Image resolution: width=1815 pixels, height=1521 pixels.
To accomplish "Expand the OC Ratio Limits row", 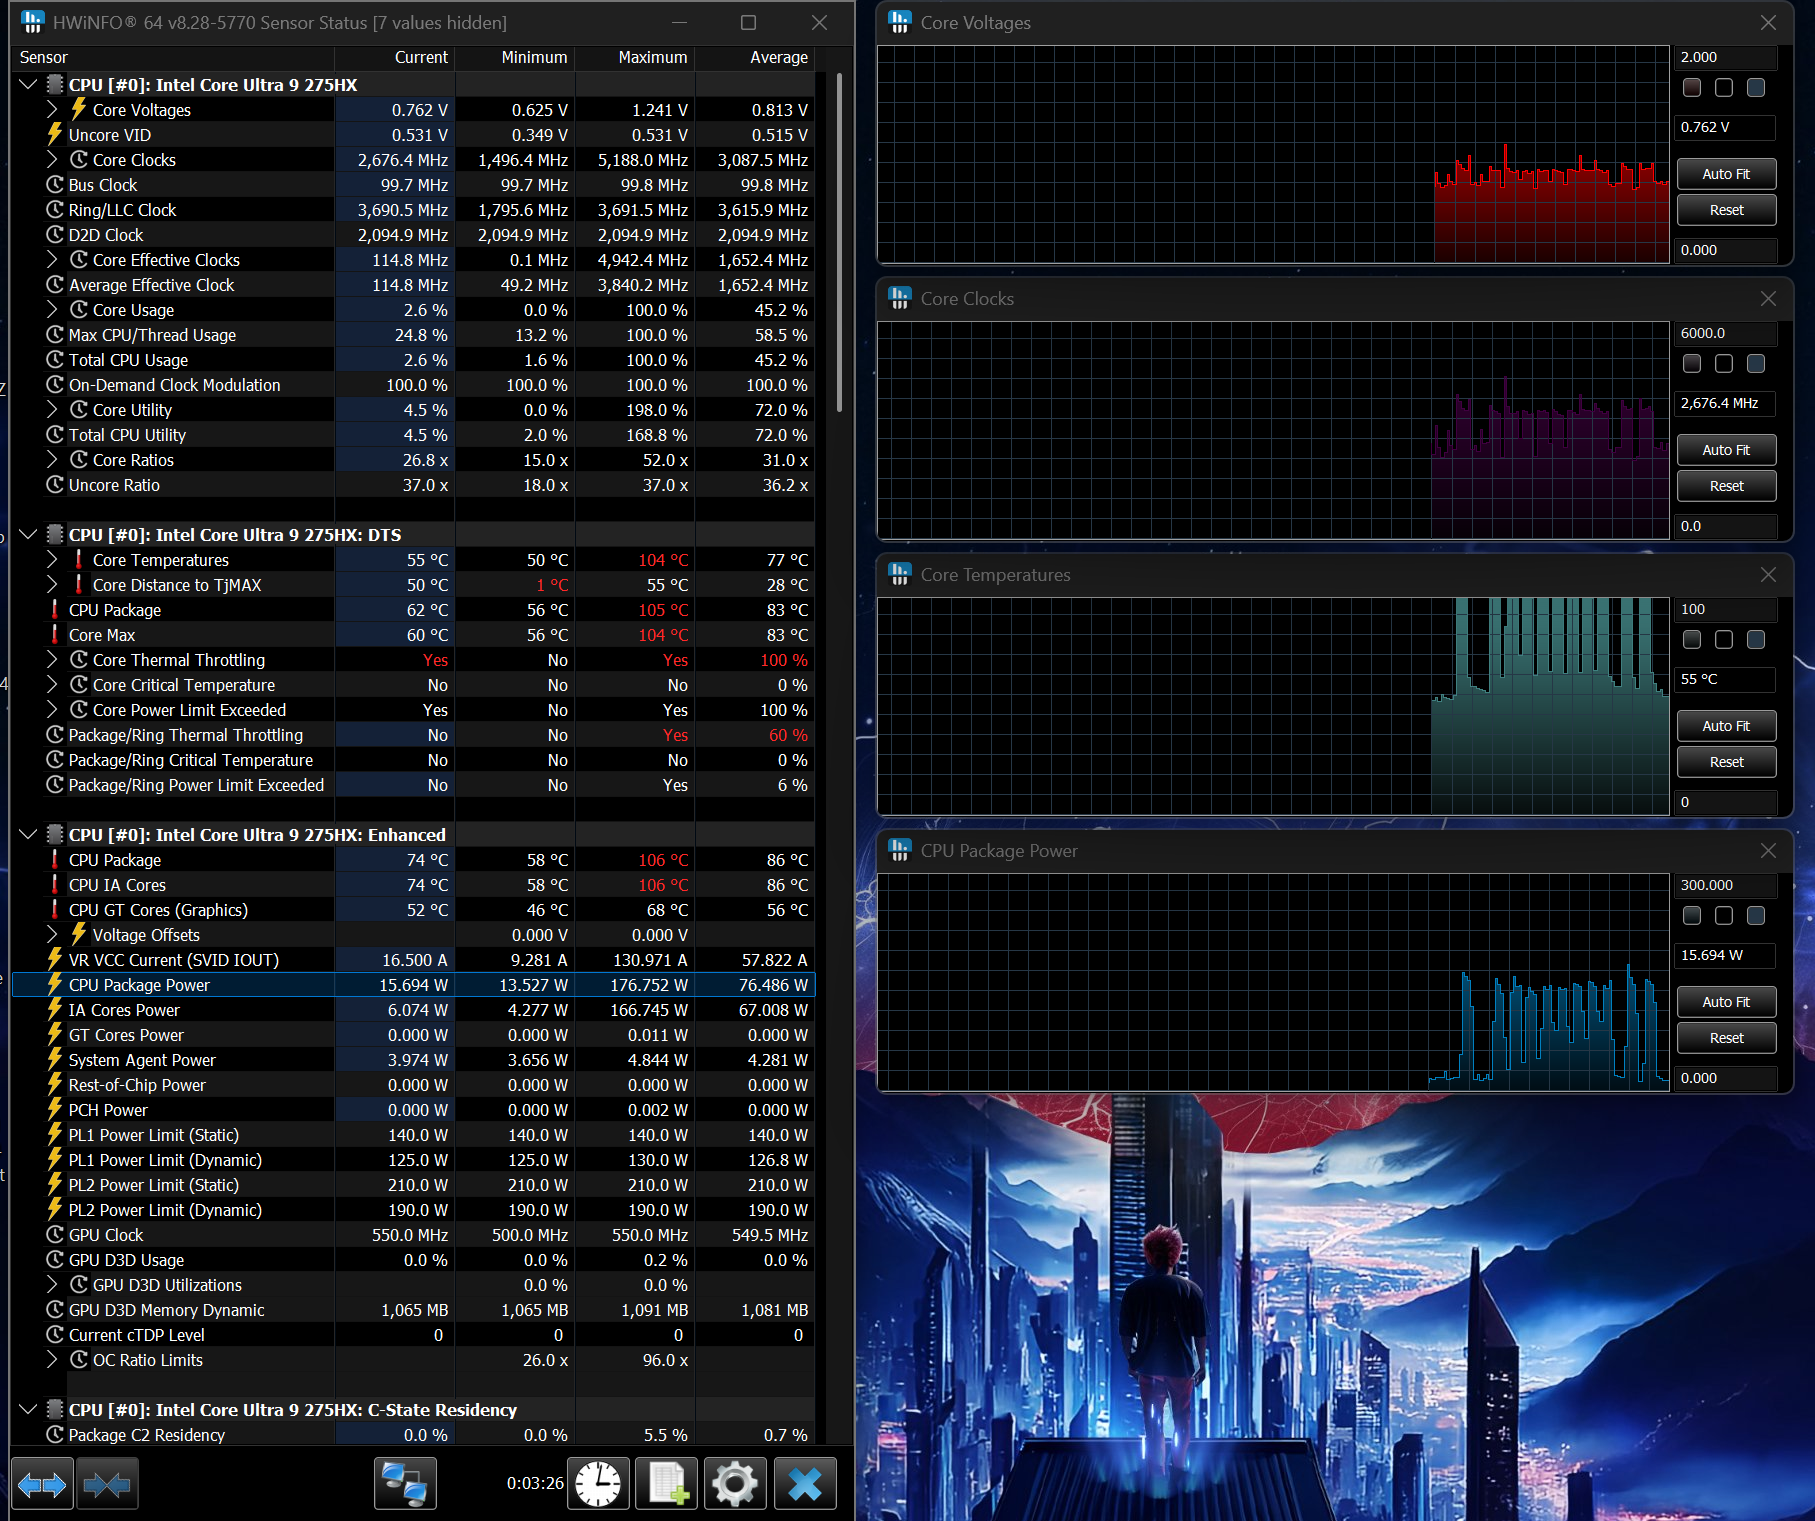I will click(x=52, y=1359).
